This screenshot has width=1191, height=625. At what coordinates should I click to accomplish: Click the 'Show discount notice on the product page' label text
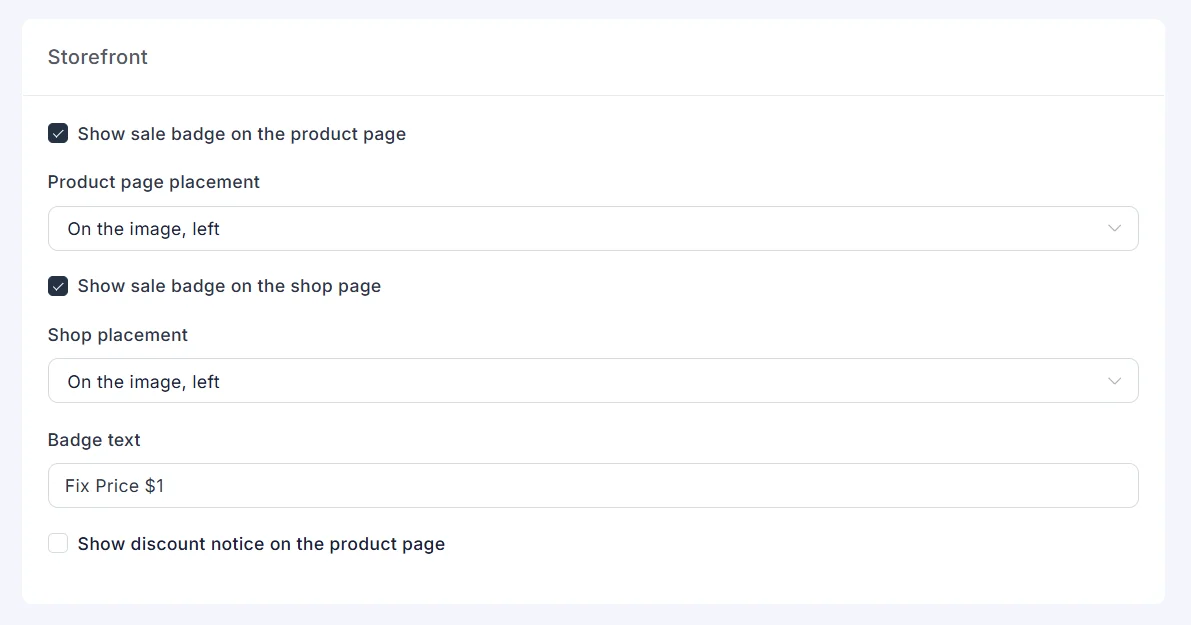261,544
